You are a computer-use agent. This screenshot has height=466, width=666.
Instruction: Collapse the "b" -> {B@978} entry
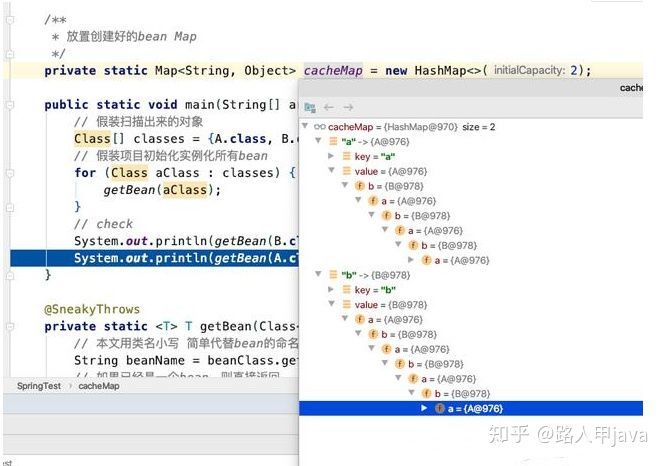(x=318, y=274)
